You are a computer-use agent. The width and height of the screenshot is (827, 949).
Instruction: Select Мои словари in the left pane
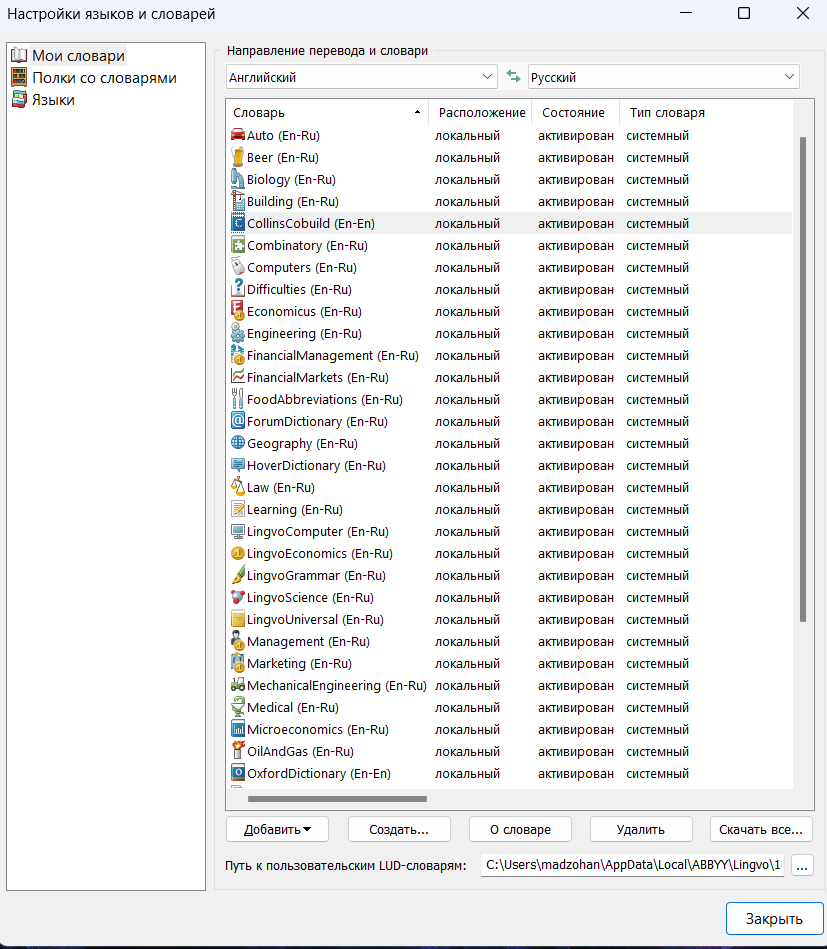point(78,56)
